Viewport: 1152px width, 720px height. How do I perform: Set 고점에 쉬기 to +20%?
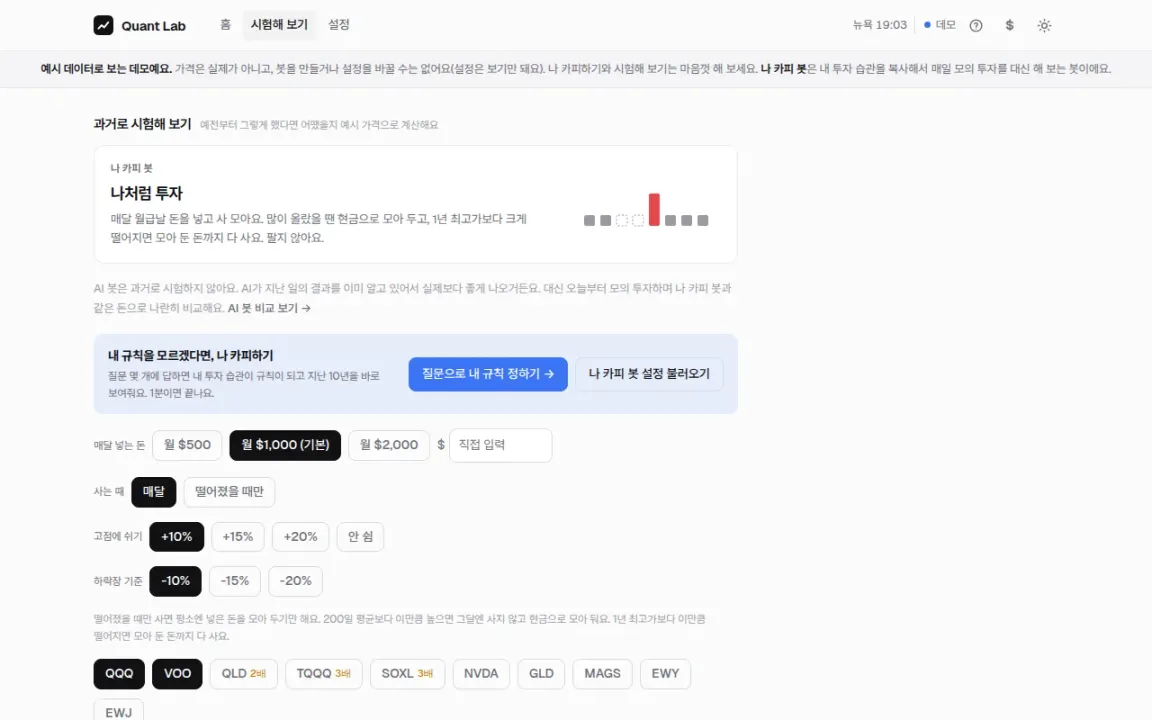(x=300, y=537)
